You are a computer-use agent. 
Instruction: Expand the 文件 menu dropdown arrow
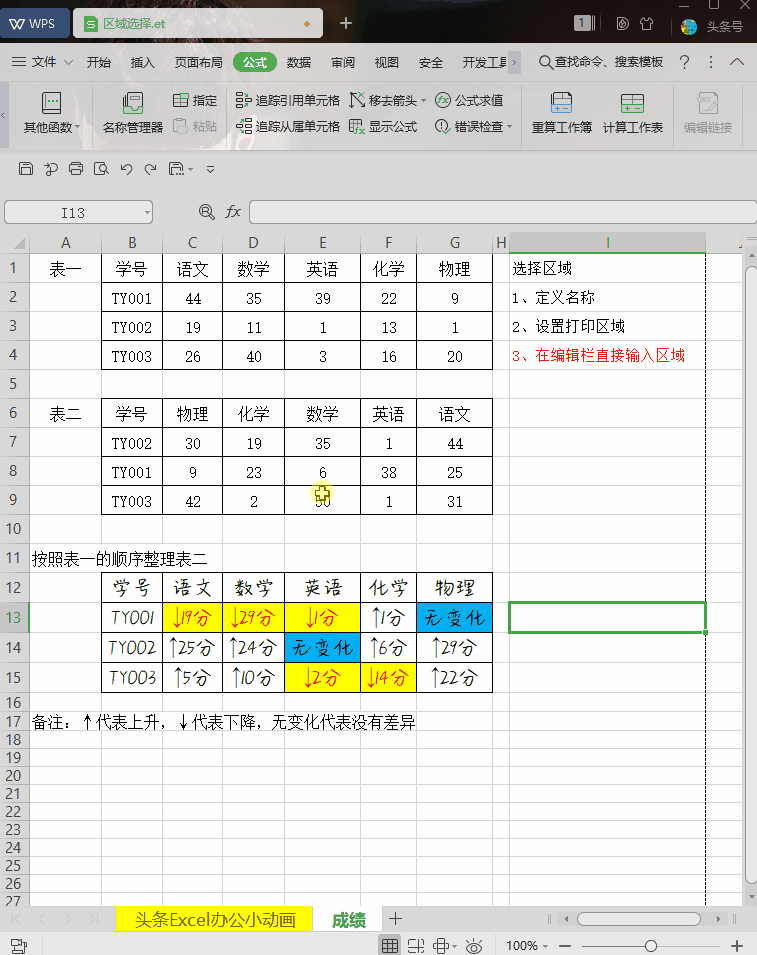68,62
